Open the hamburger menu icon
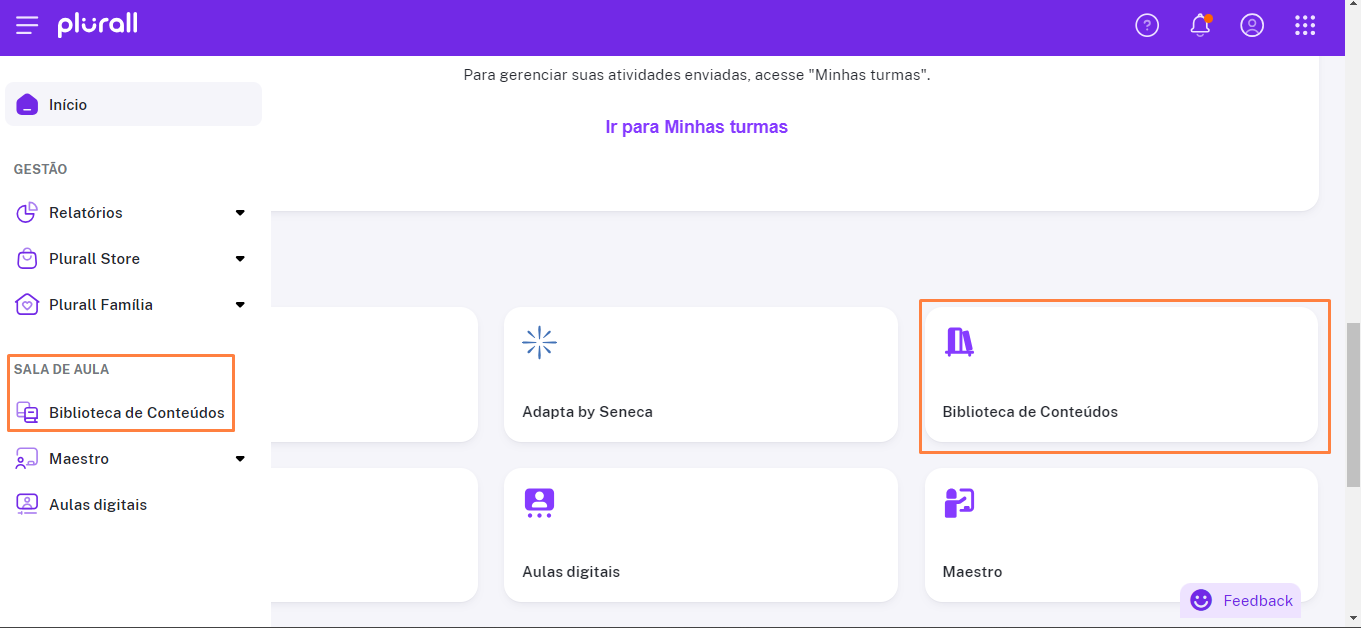1361x628 pixels. pos(27,25)
